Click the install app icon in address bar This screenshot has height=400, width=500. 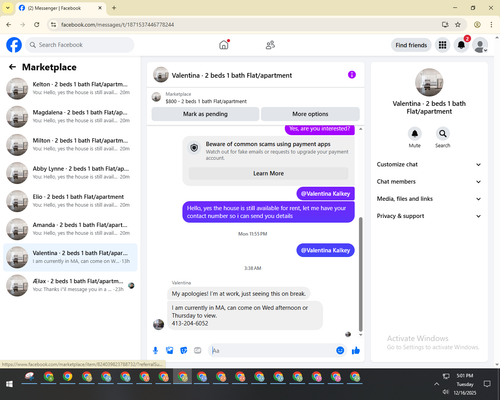click(x=445, y=24)
